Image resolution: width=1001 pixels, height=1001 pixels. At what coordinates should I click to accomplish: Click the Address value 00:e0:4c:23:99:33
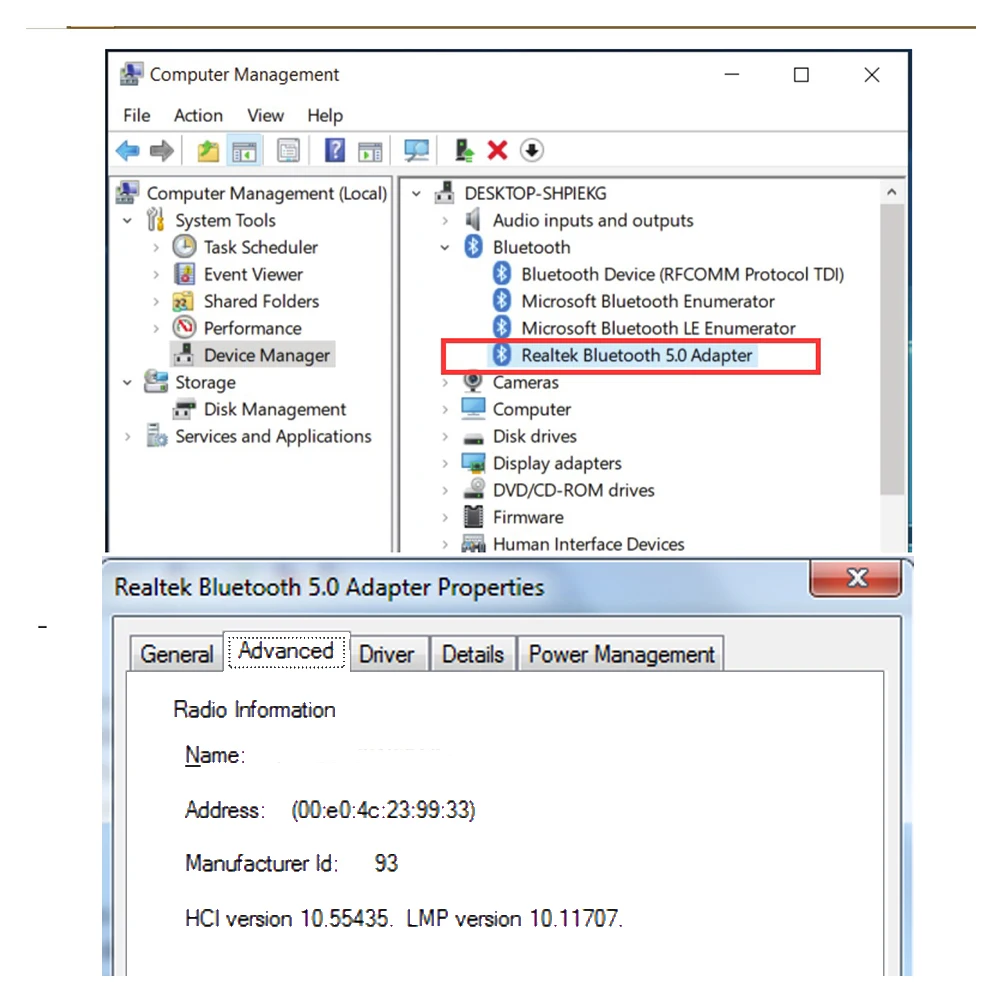383,809
